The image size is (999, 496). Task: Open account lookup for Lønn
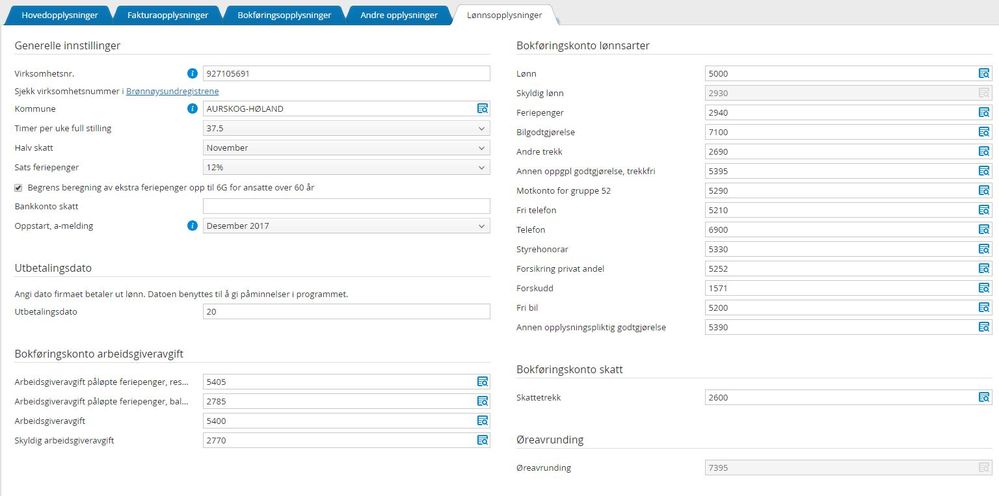(984, 73)
